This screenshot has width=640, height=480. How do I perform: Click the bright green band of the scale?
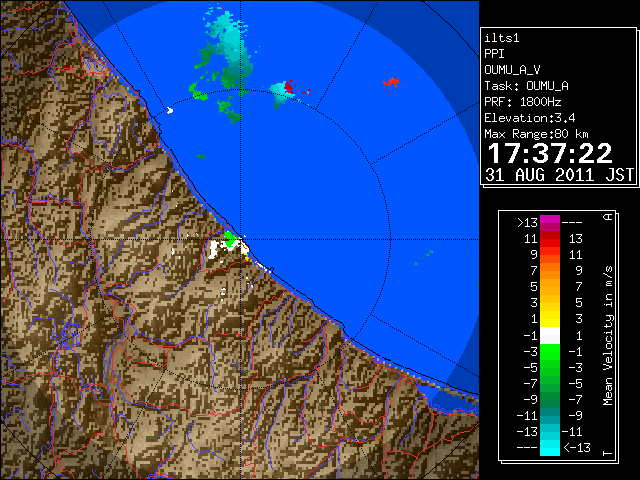click(x=550, y=352)
